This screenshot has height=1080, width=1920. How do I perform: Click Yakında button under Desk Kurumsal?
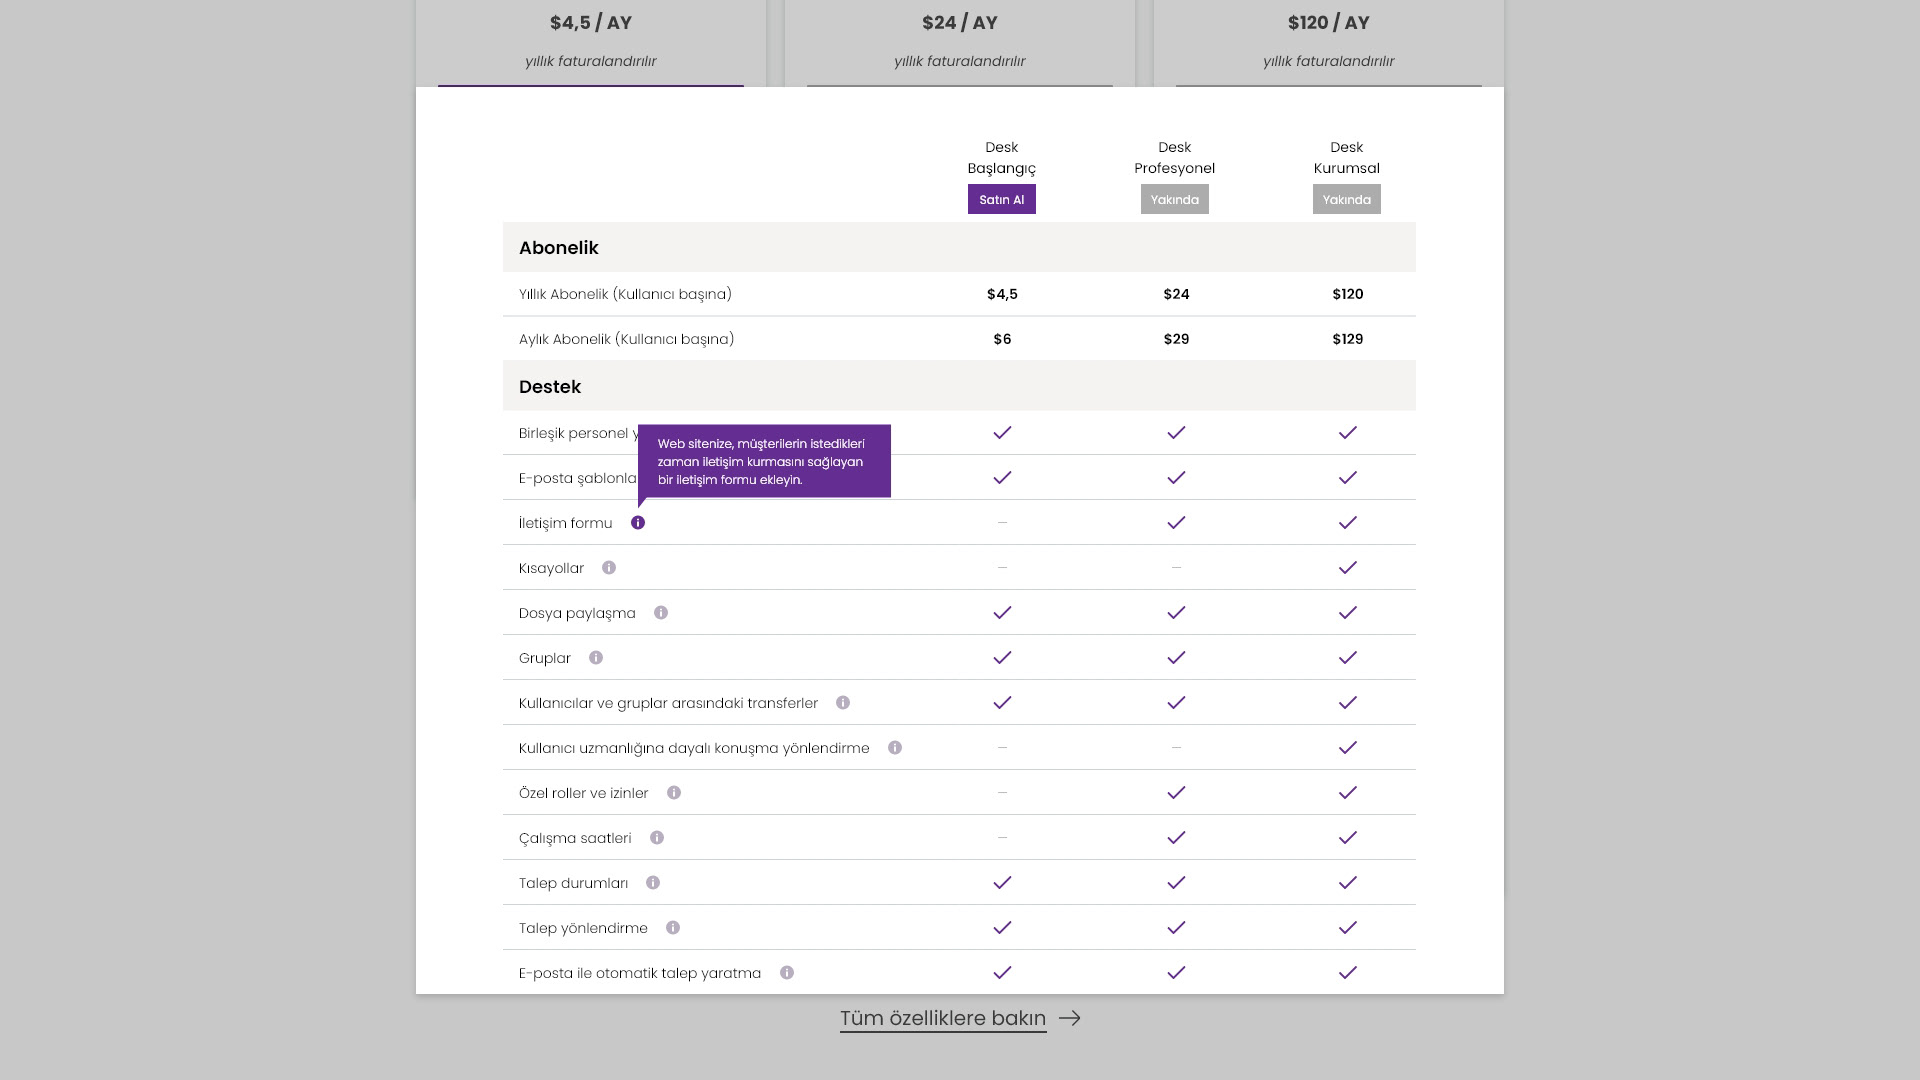pos(1346,199)
